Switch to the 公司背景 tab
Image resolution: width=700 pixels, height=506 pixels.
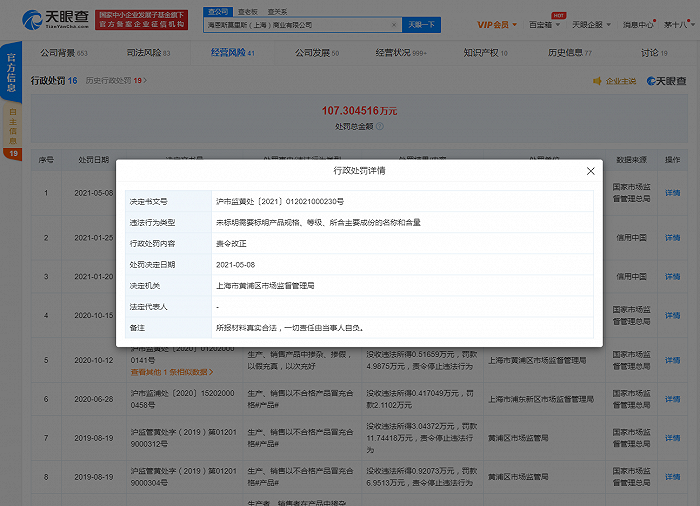click(64, 53)
